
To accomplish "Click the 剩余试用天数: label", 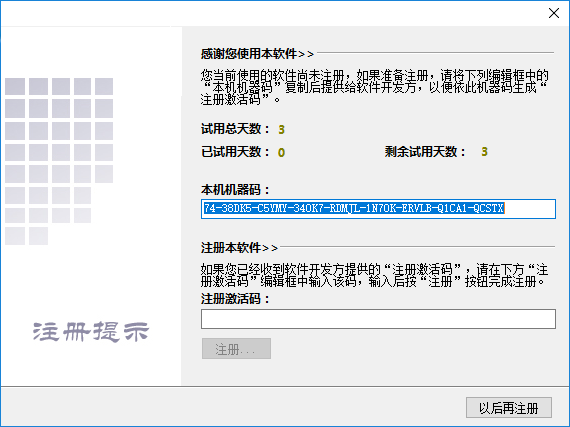I will 425,152.
